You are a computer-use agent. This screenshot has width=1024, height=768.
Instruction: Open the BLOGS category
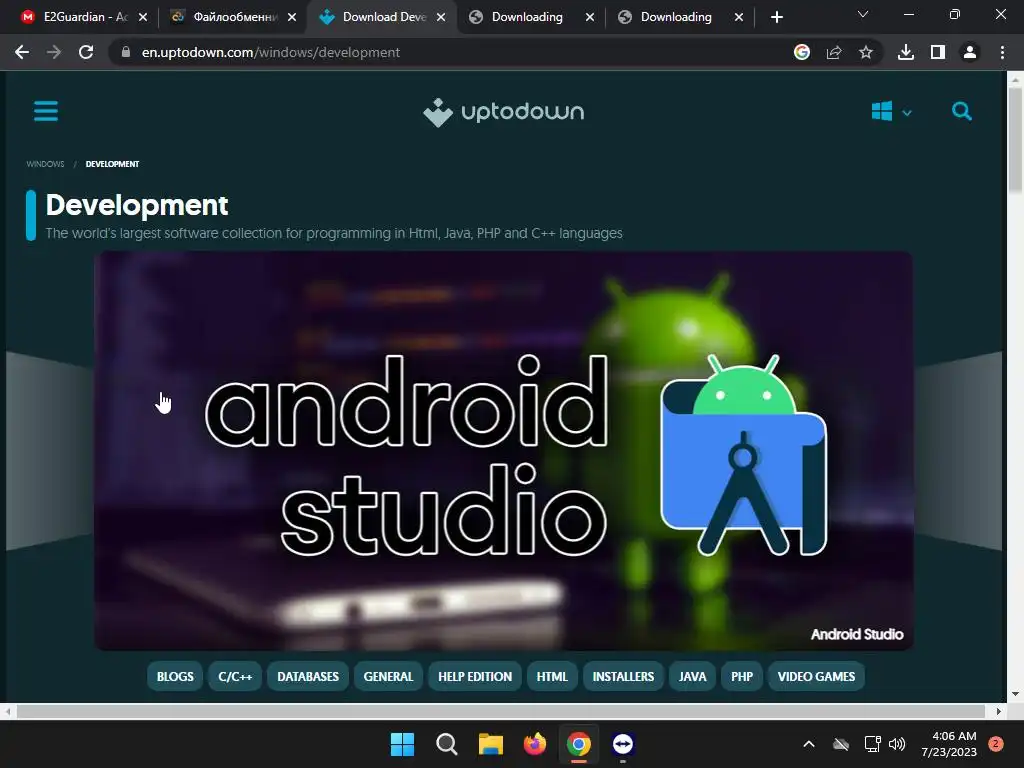[x=175, y=677]
